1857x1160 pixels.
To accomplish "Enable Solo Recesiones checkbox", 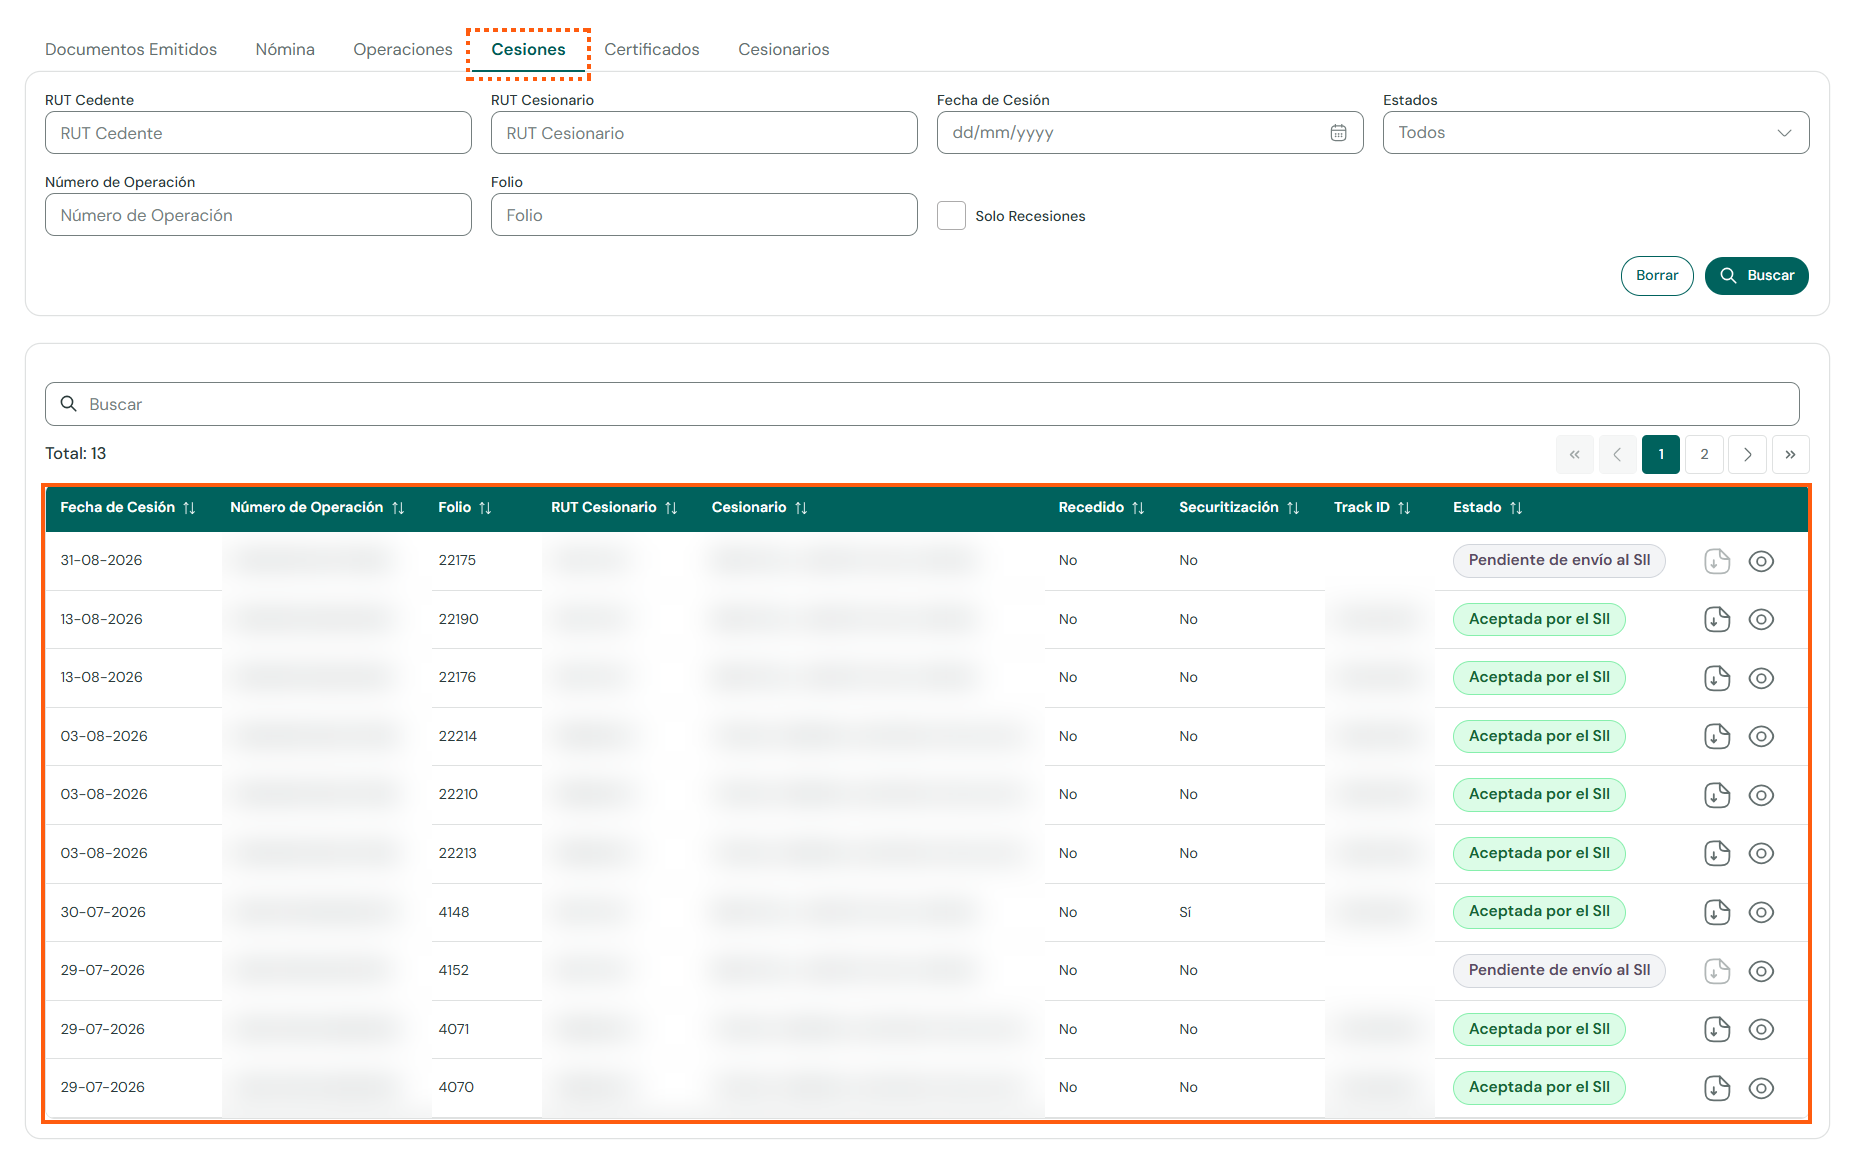I will pos(951,215).
